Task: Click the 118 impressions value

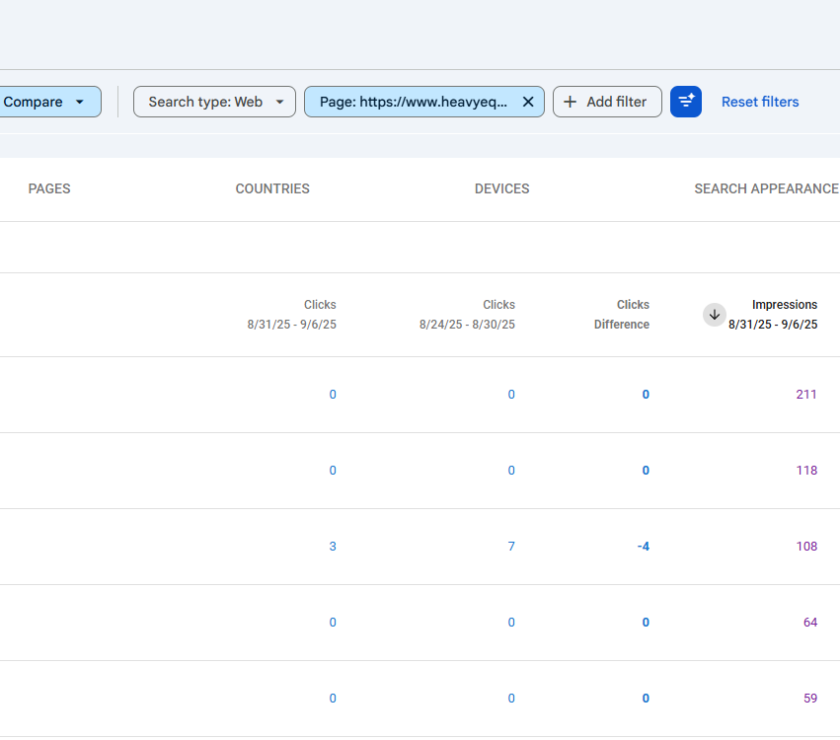Action: 806,470
